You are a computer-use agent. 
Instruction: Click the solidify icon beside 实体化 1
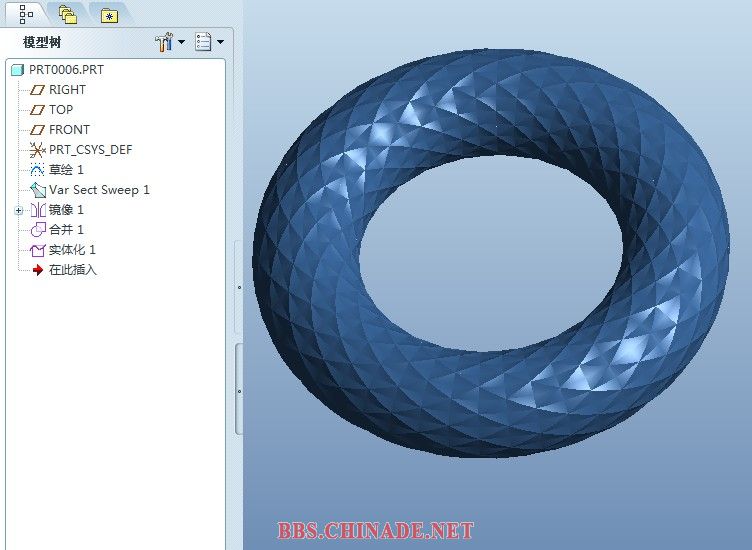tap(37, 250)
